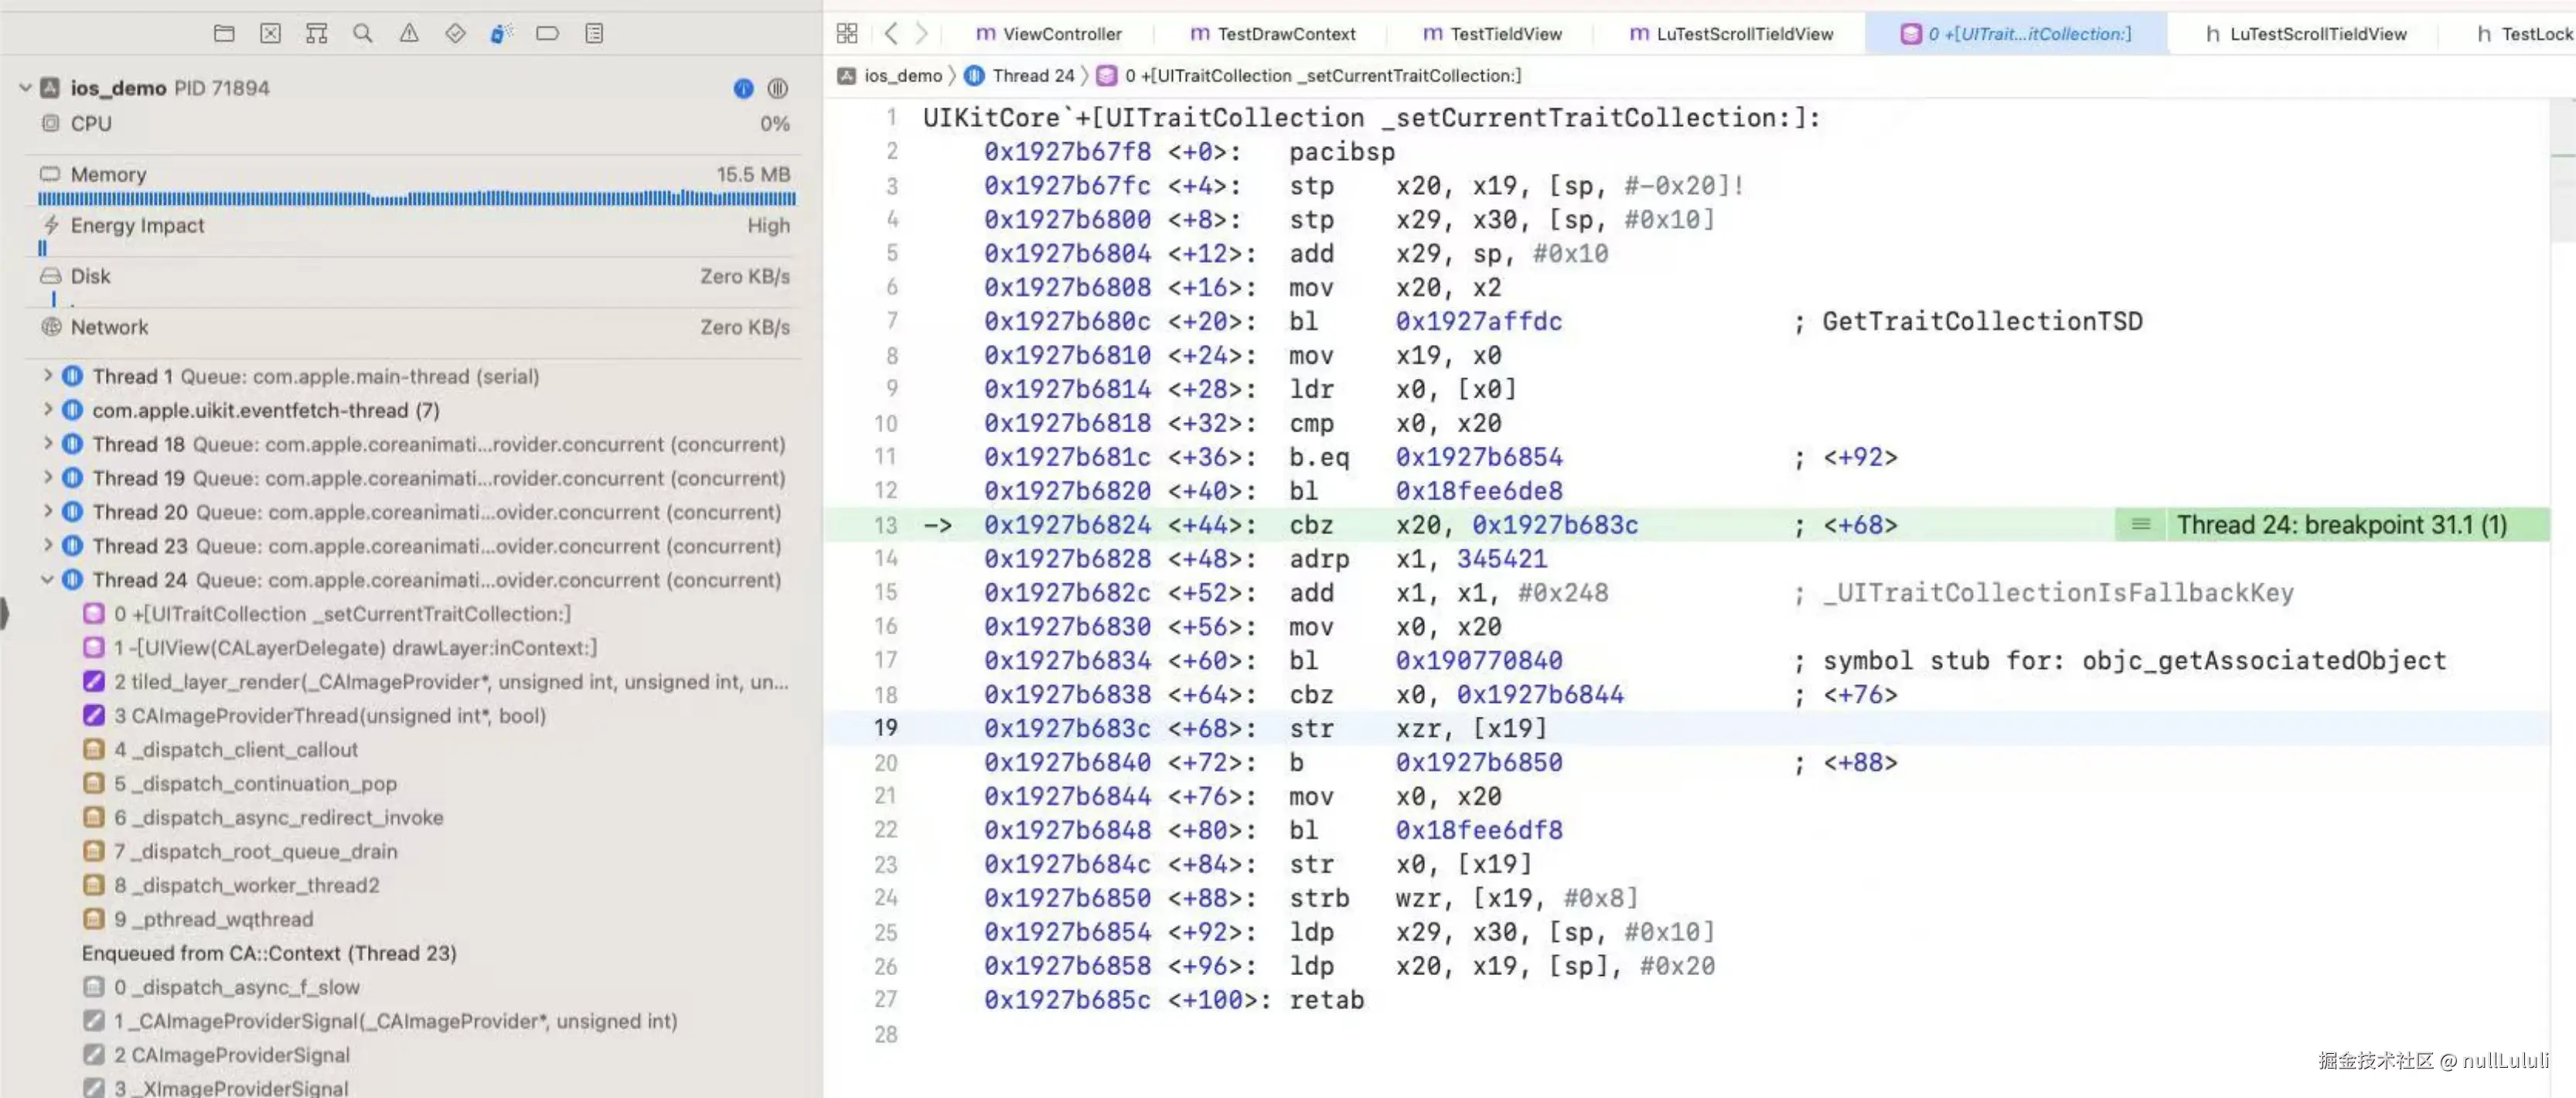This screenshot has height=1098, width=2576.
Task: Open the Report navigator list icon
Action: [594, 33]
